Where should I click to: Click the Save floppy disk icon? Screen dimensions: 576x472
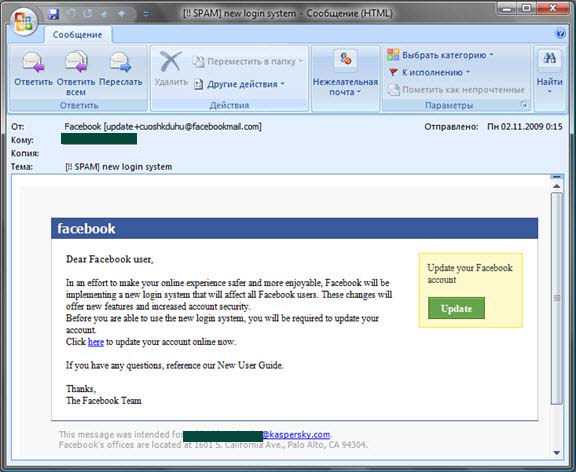[54, 14]
